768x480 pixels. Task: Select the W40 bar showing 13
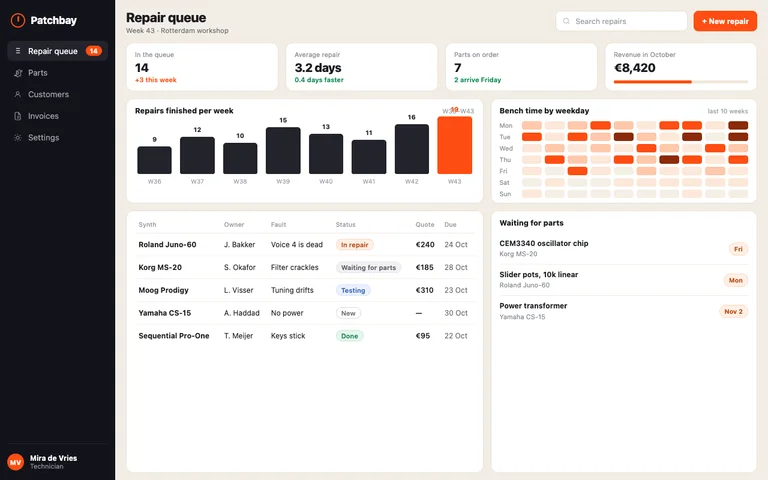point(326,154)
